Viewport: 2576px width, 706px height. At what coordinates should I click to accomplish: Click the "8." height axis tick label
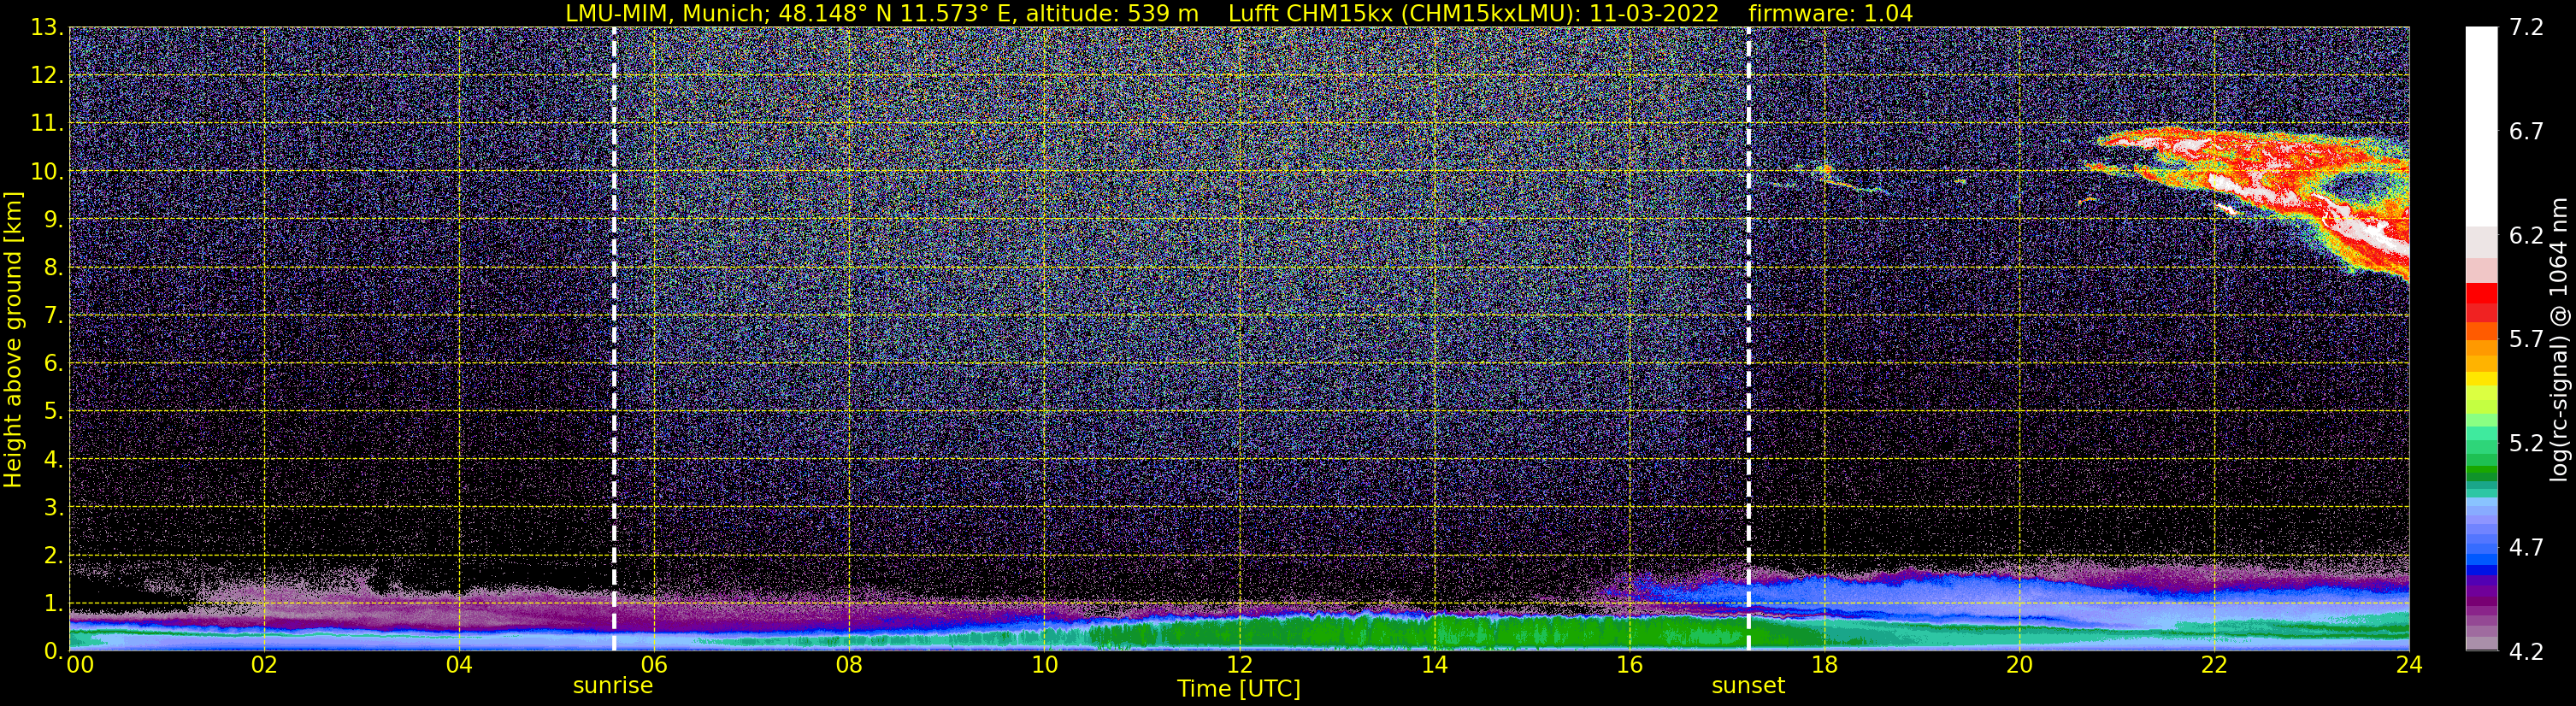(x=53, y=268)
